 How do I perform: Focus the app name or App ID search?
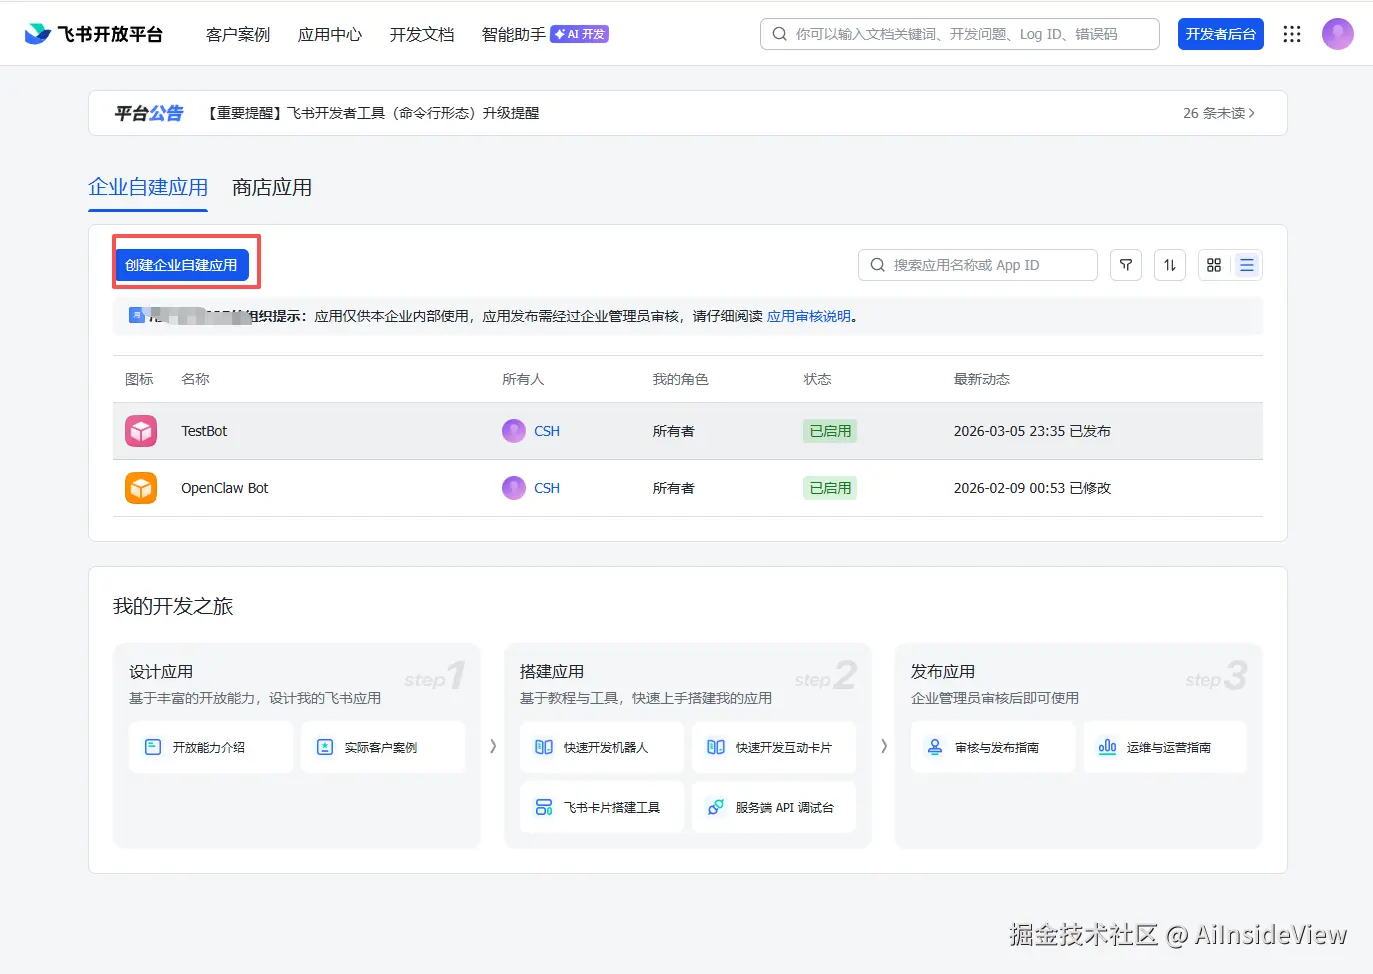click(x=978, y=265)
